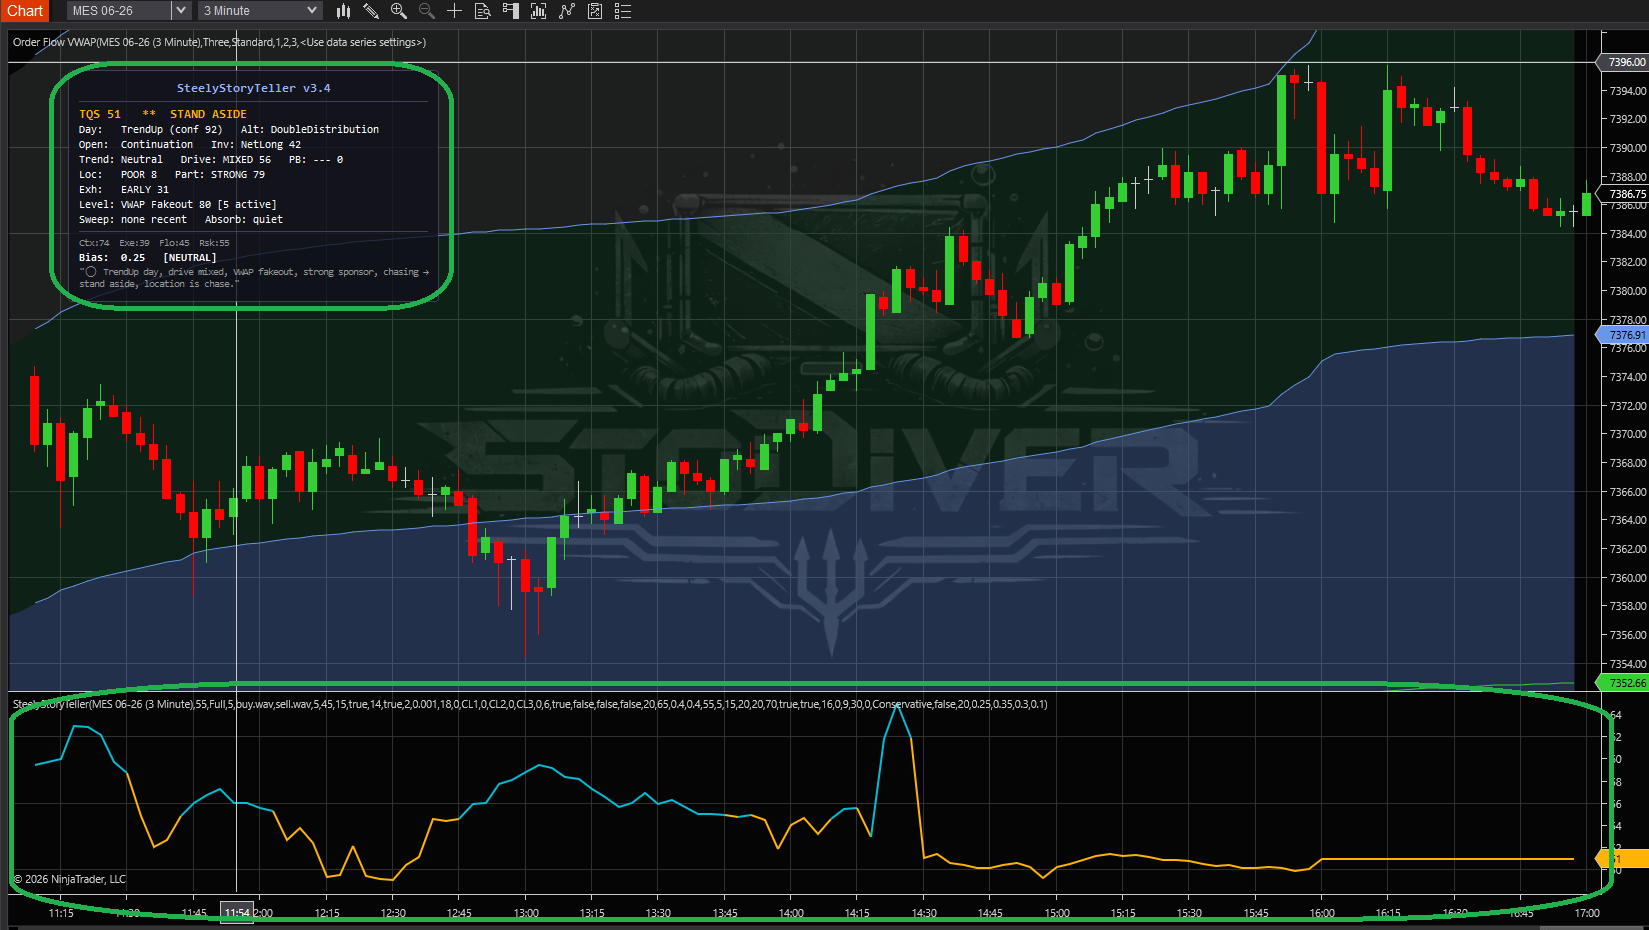
Task: Click the TrendUp (conf 92) day value
Action: coord(171,130)
